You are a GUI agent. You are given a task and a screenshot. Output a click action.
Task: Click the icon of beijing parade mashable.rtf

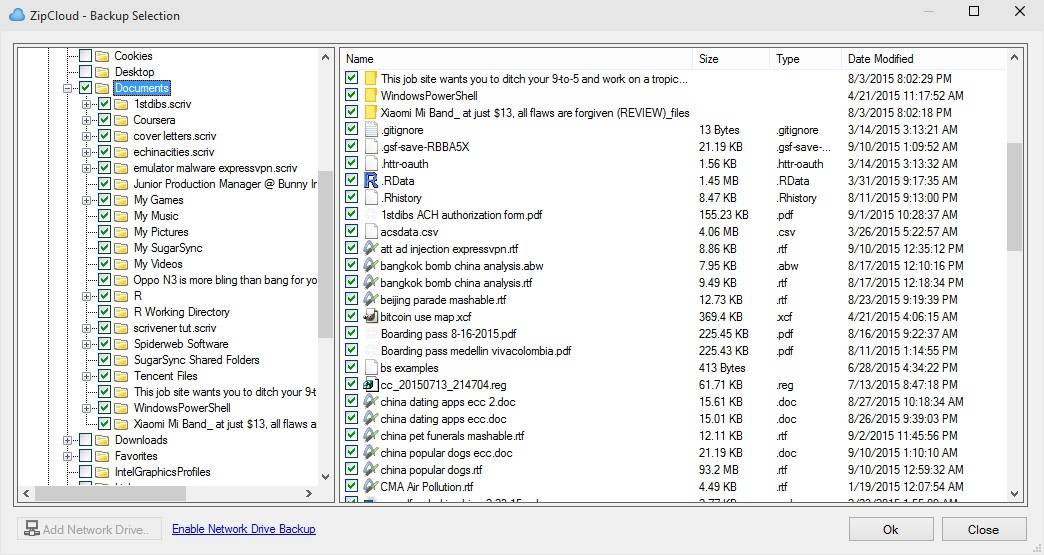pos(371,299)
